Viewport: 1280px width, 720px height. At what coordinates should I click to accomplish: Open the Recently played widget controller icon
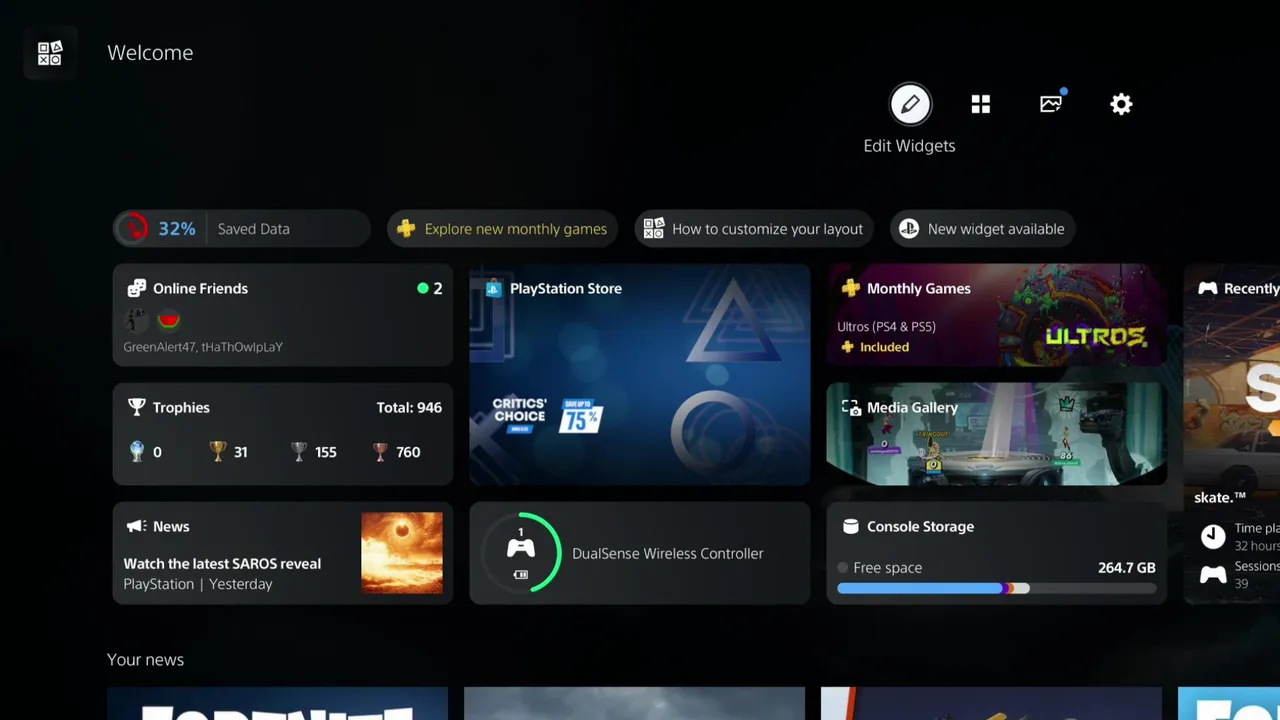coord(1208,288)
